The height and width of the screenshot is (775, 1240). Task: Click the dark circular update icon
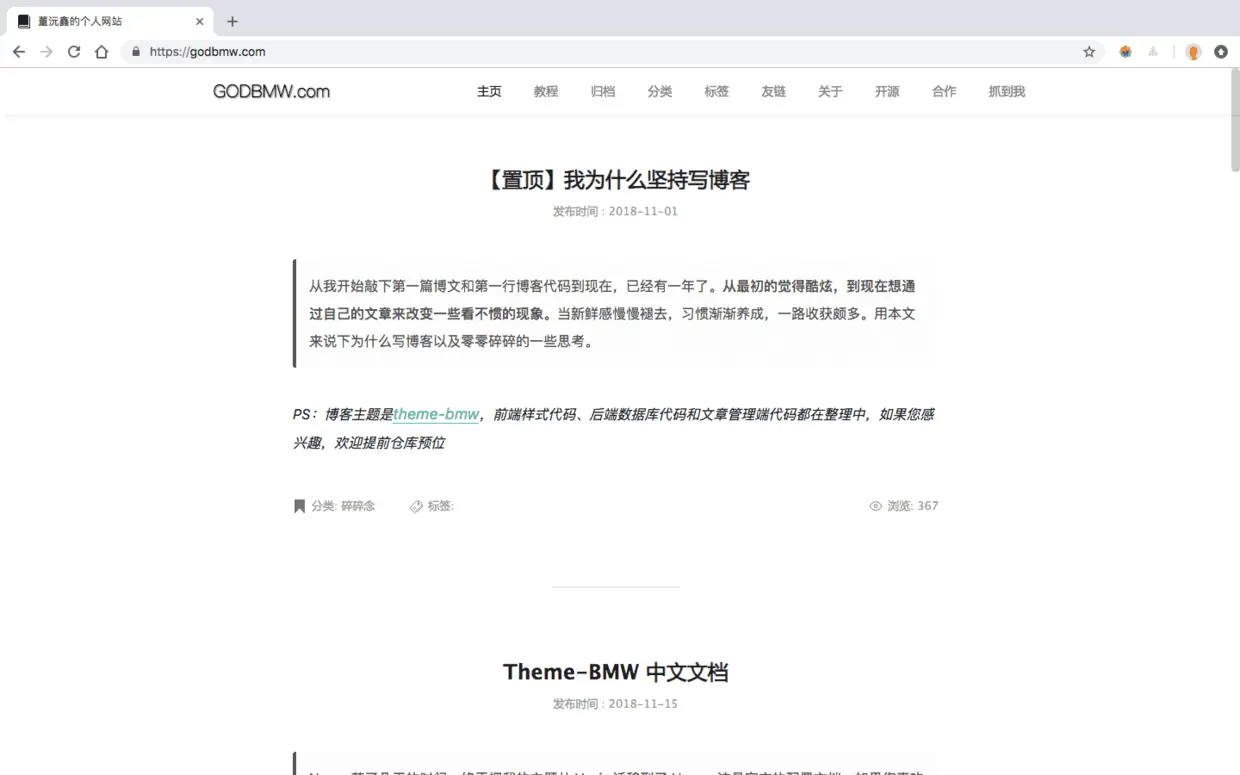coord(1221,52)
